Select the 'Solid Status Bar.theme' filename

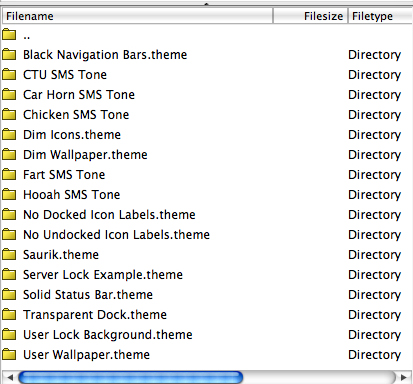pyautogui.click(x=88, y=295)
